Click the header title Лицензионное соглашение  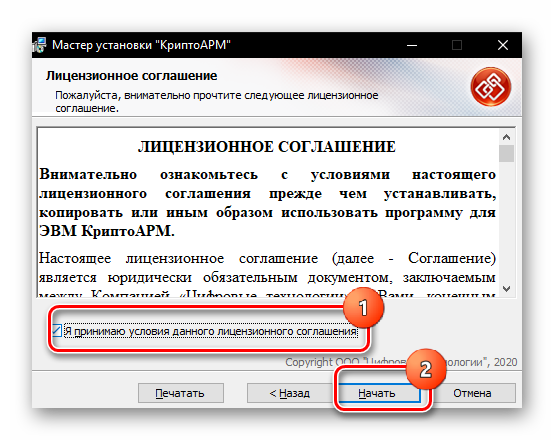pyautogui.click(x=131, y=76)
